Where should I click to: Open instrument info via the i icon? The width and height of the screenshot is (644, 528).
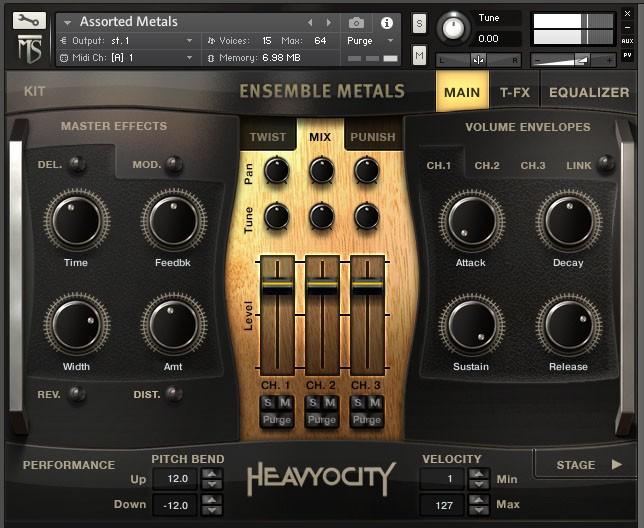(x=386, y=23)
